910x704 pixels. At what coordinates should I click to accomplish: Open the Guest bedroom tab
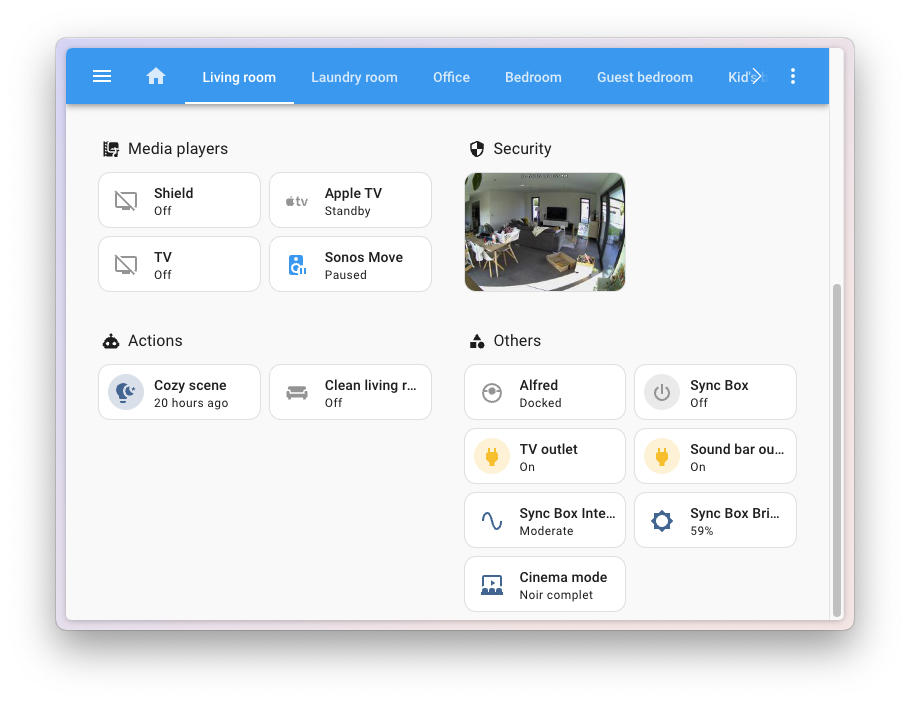(644, 77)
